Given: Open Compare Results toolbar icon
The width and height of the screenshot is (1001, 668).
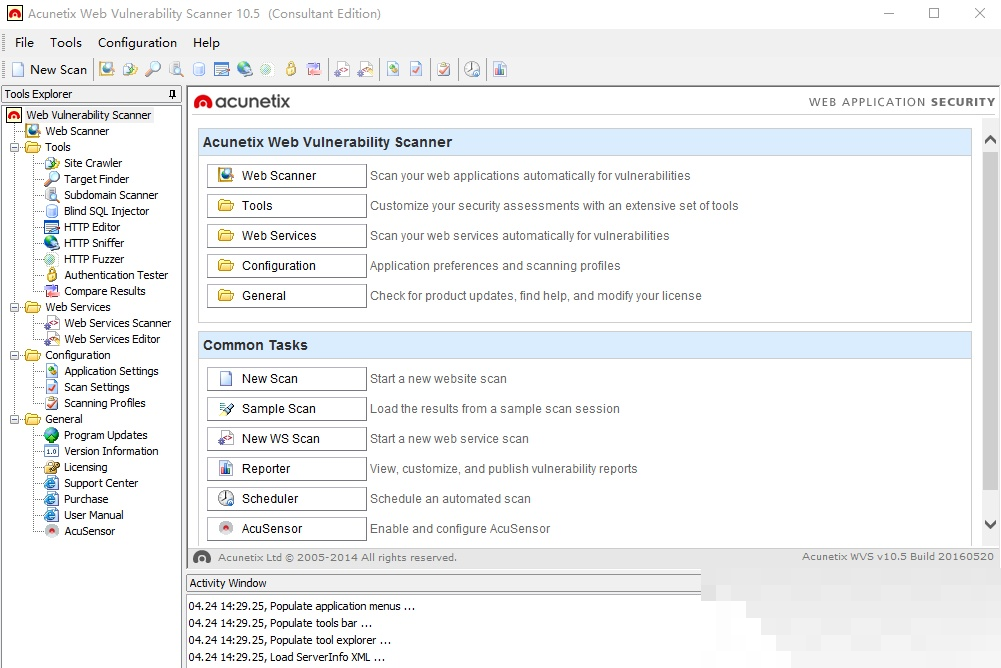Looking at the screenshot, I should click(x=313, y=69).
